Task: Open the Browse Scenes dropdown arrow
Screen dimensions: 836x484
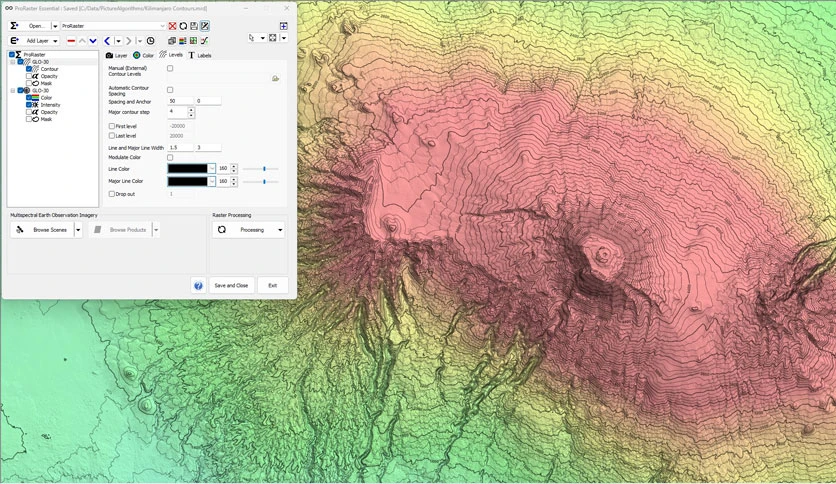Action: (x=78, y=230)
